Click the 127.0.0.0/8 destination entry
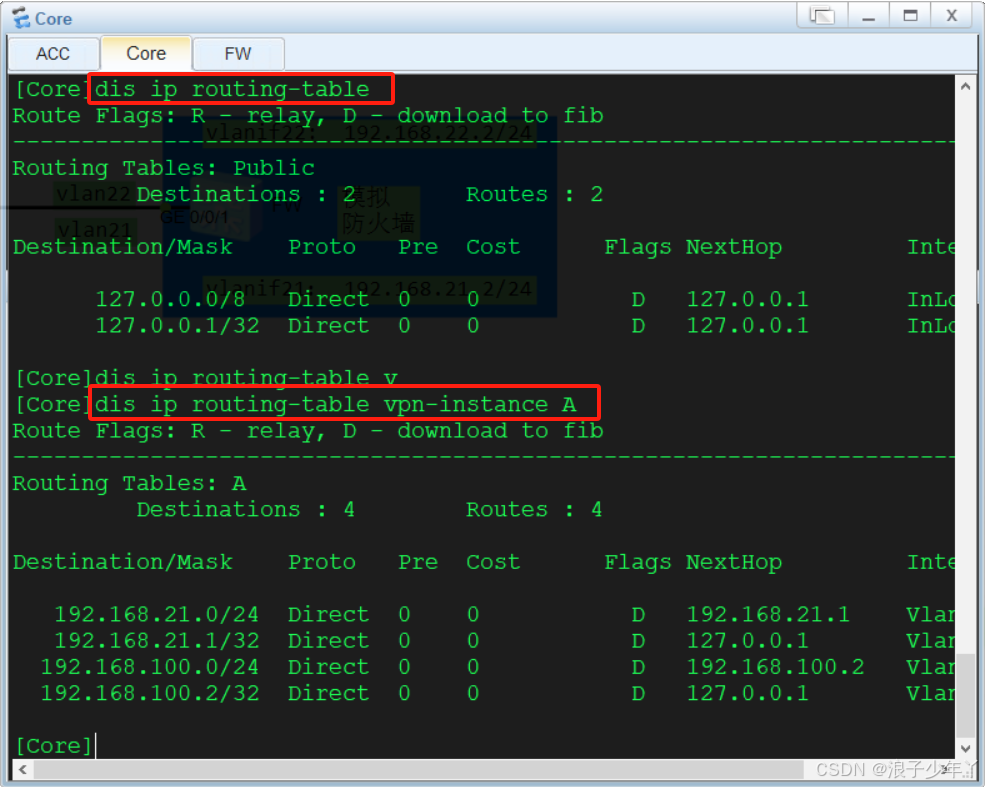The image size is (985, 787). tap(170, 300)
